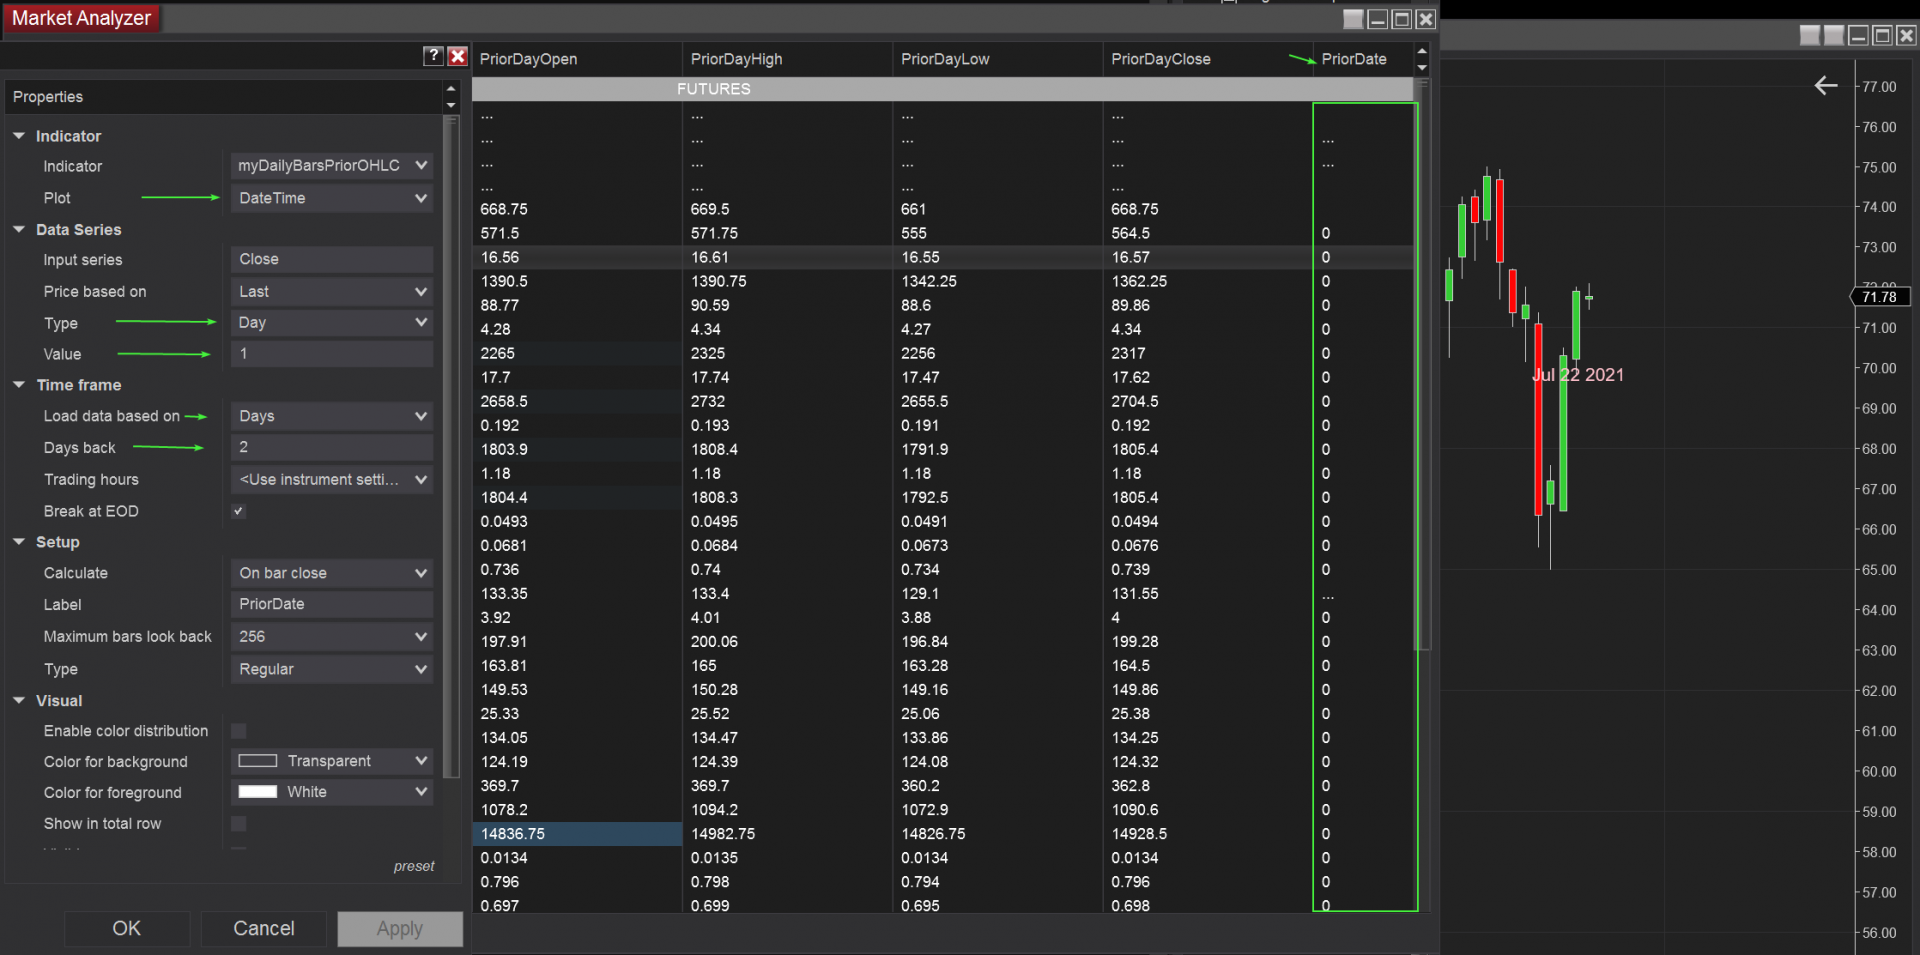Click the back arrow in the chart window
The width and height of the screenshot is (1920, 955).
click(1826, 86)
